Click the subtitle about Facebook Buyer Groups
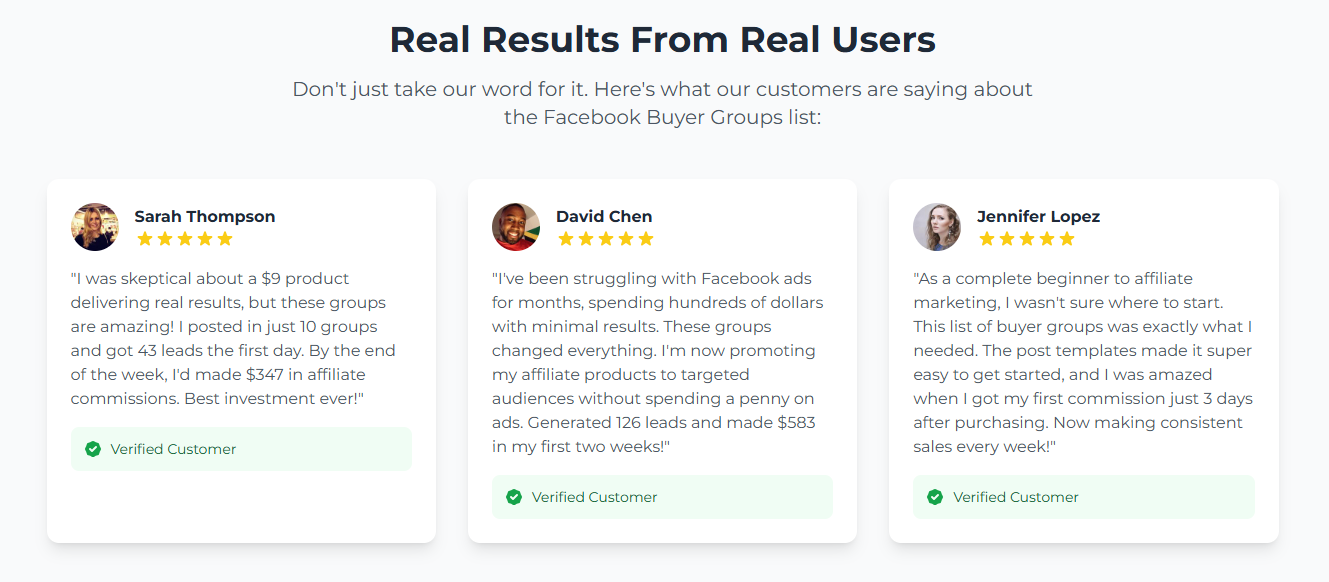 pyautogui.click(x=662, y=103)
